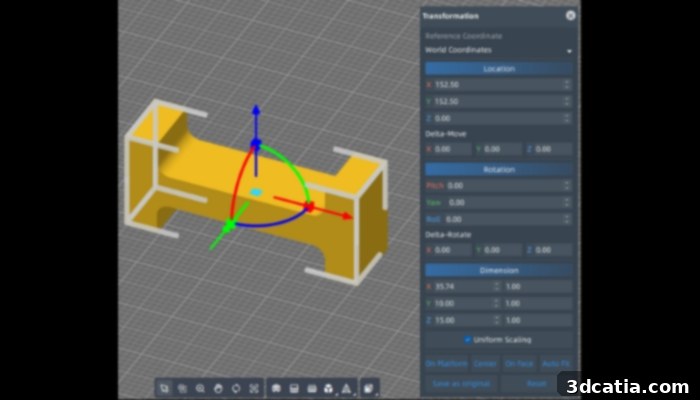Open the view cube icon menu
700x400 pixels.
(369, 388)
